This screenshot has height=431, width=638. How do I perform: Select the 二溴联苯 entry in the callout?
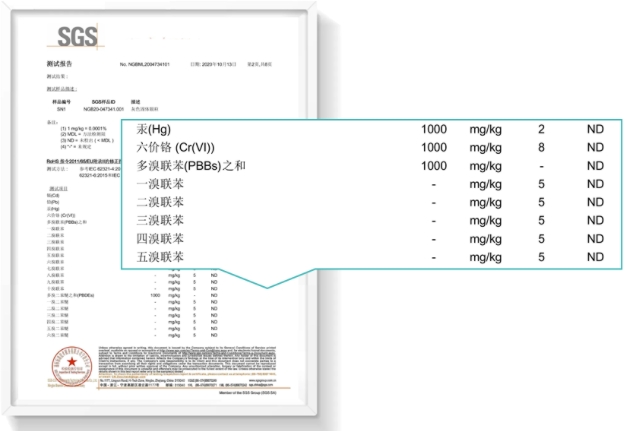(161, 203)
